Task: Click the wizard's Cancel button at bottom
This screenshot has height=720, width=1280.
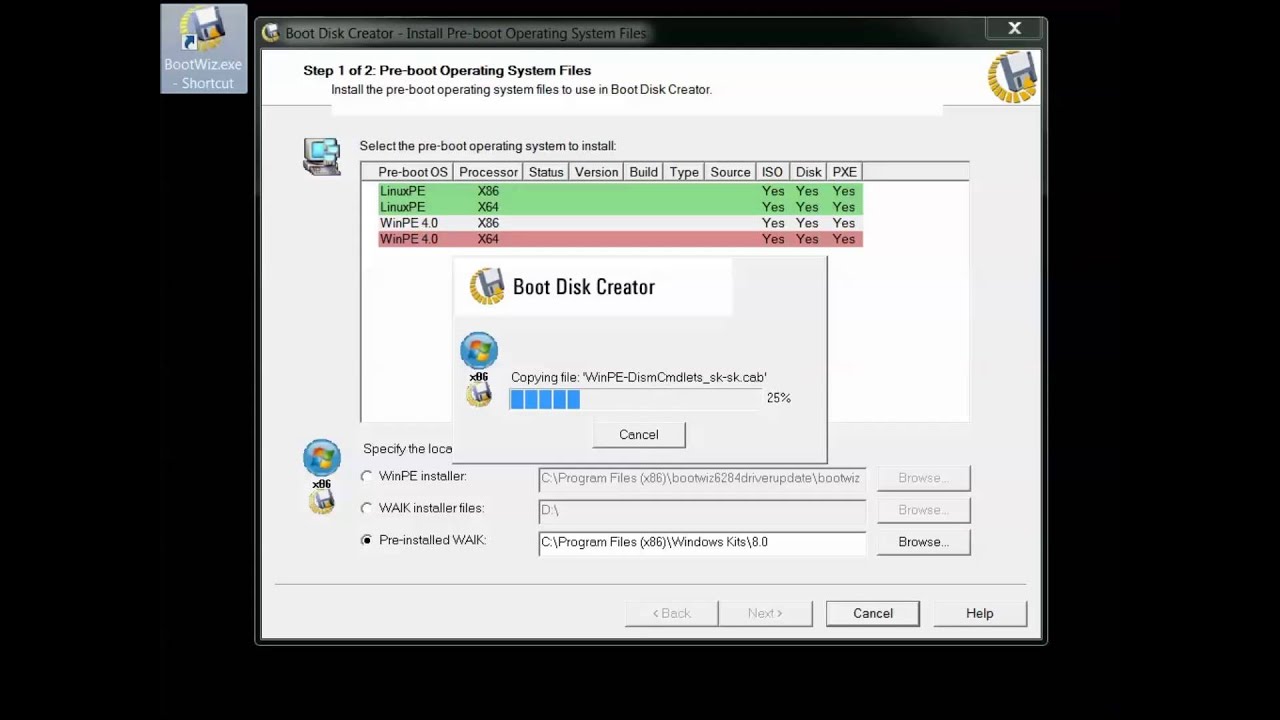Action: 873,614
